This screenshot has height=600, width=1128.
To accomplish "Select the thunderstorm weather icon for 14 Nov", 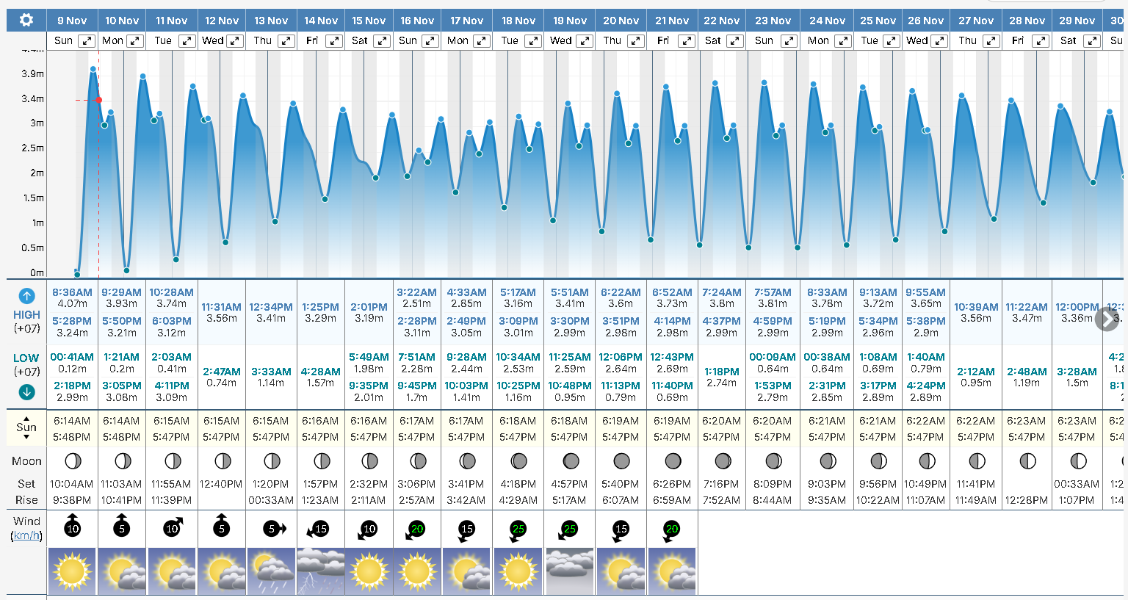I will coord(320,571).
